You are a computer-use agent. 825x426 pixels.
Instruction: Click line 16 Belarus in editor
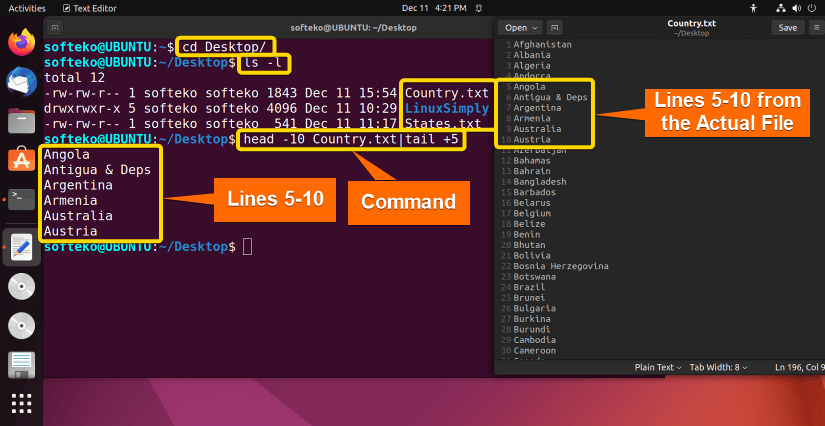(532, 202)
